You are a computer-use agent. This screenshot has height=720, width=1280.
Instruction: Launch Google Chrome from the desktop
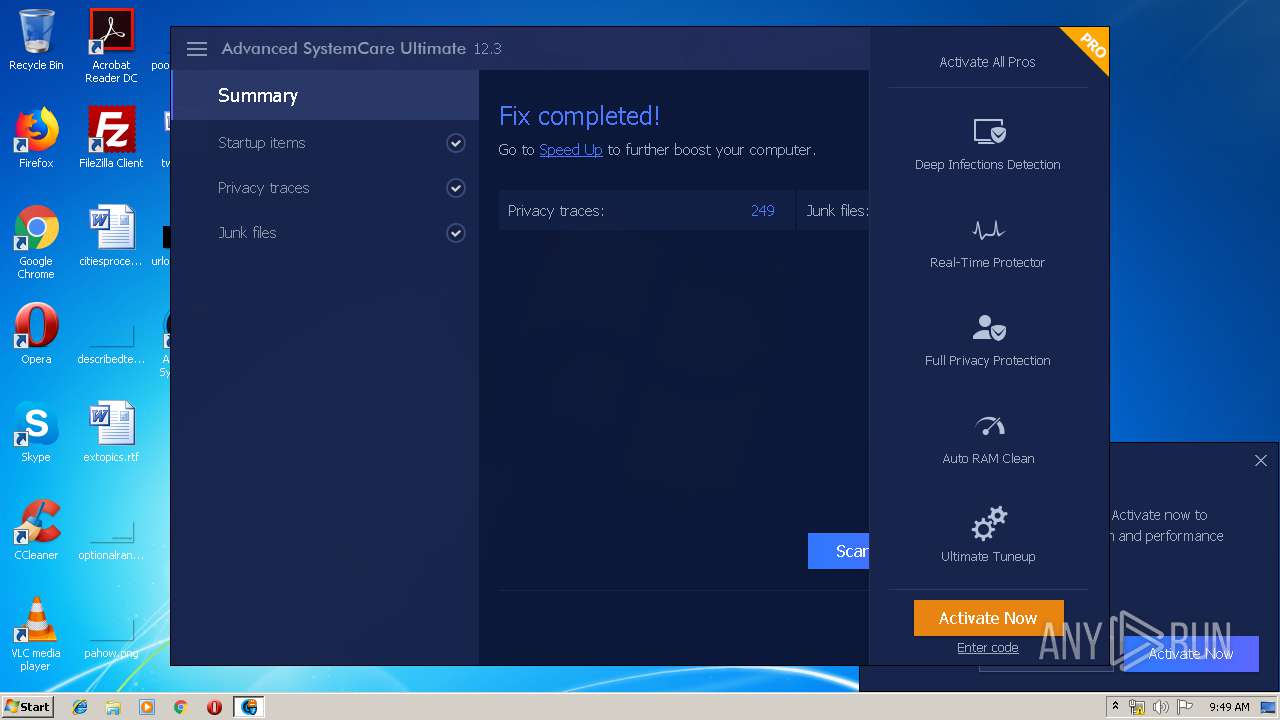[36, 242]
